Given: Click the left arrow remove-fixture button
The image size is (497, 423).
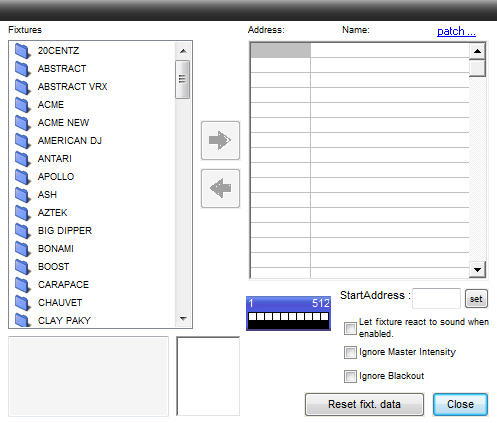Looking at the screenshot, I should click(220, 188).
